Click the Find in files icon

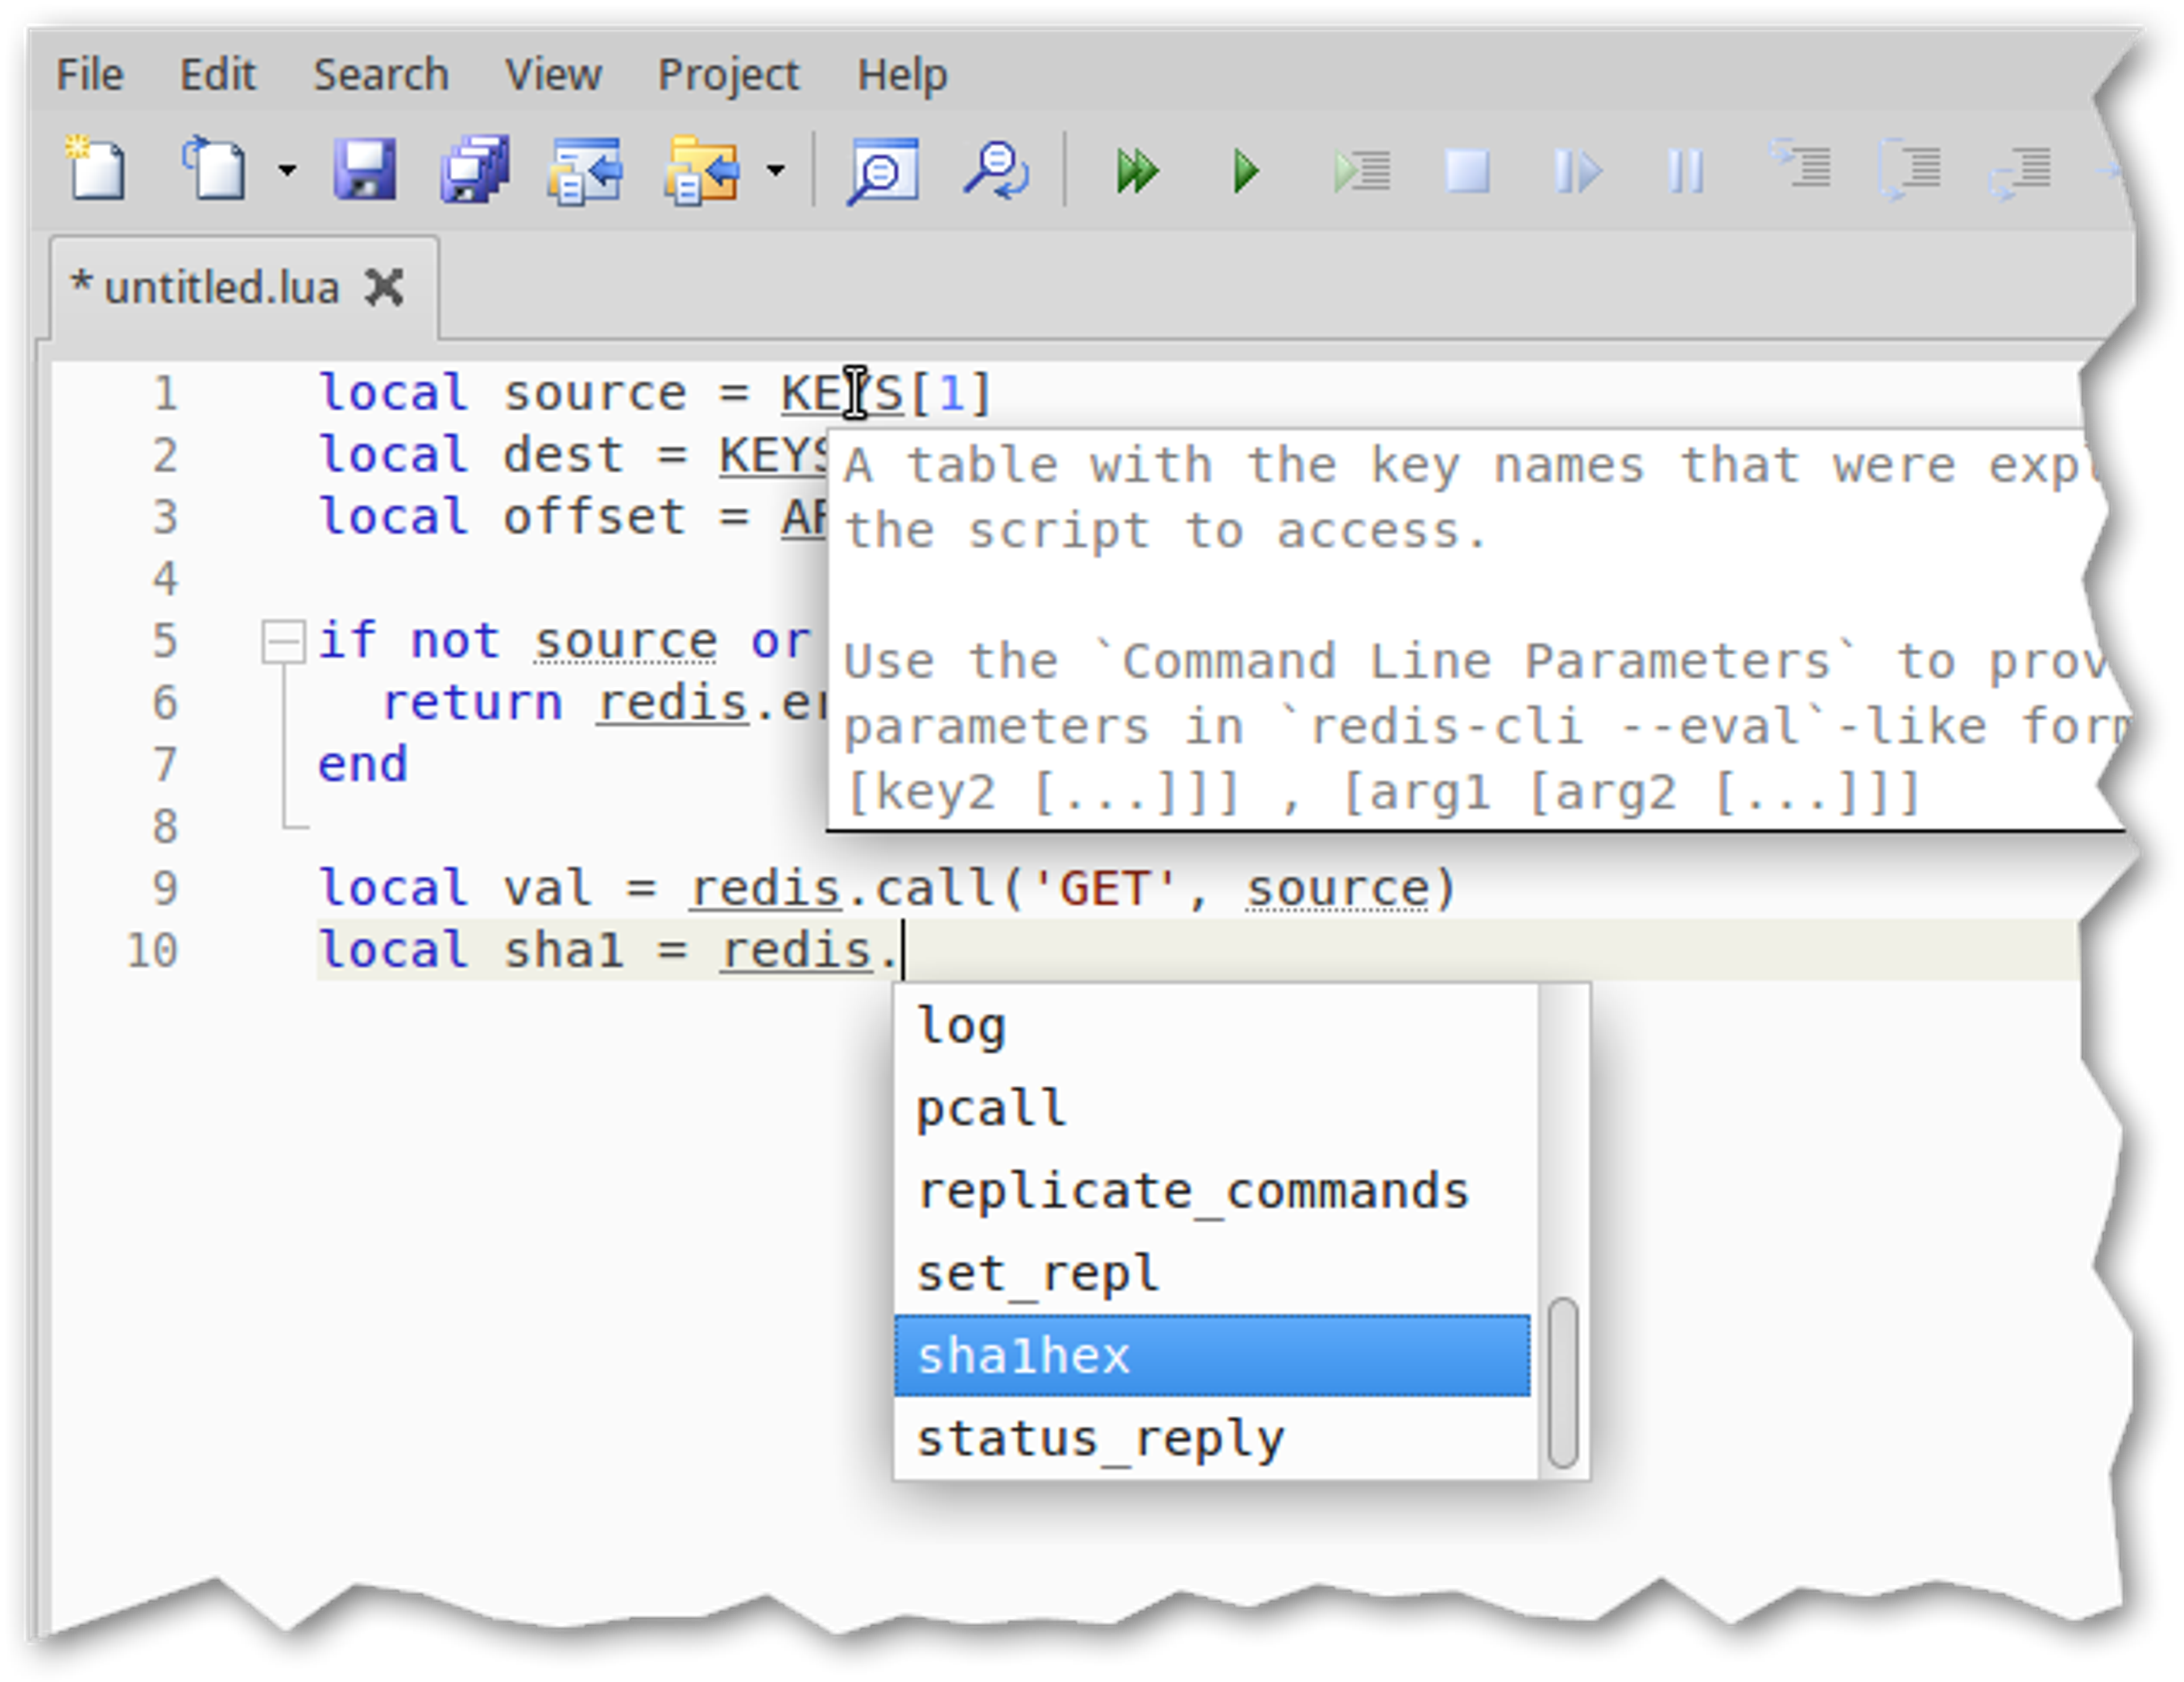click(x=882, y=170)
